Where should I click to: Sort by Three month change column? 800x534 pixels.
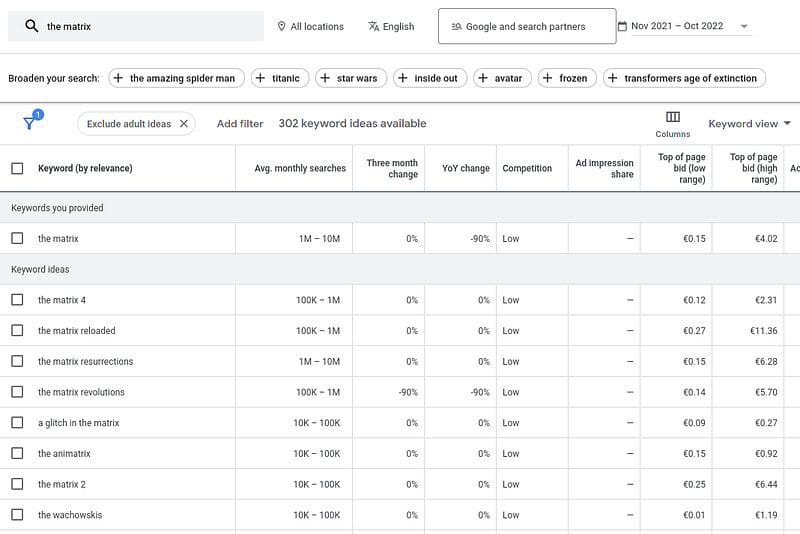392,168
